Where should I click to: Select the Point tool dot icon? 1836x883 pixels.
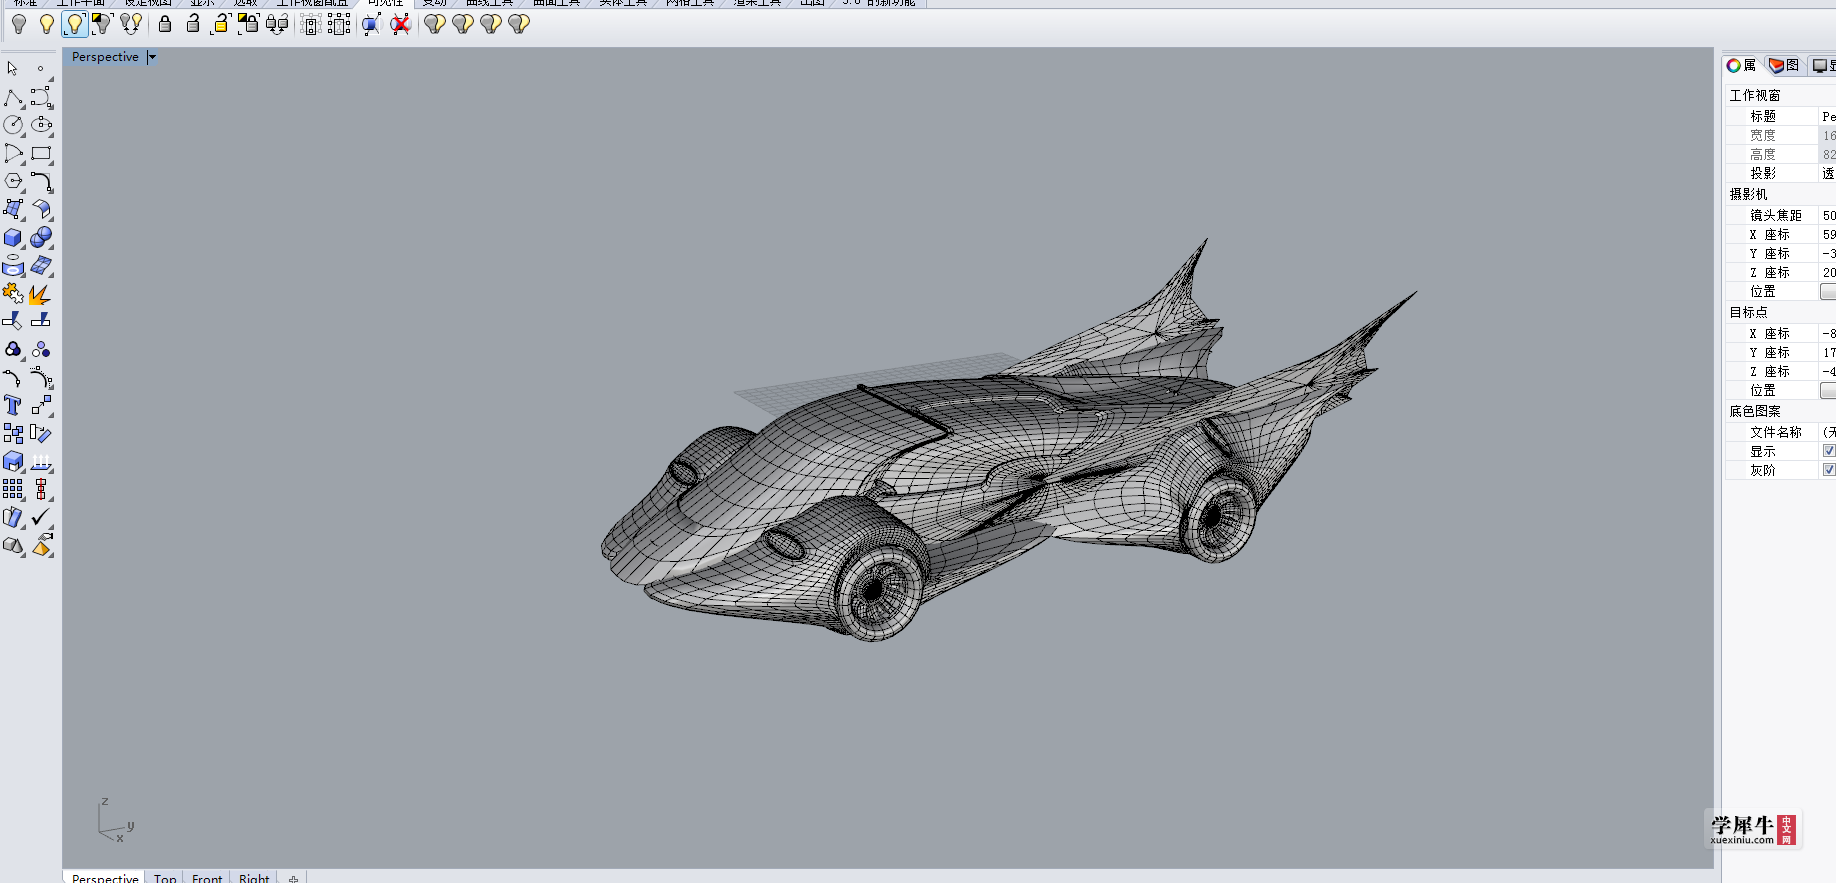(41, 69)
